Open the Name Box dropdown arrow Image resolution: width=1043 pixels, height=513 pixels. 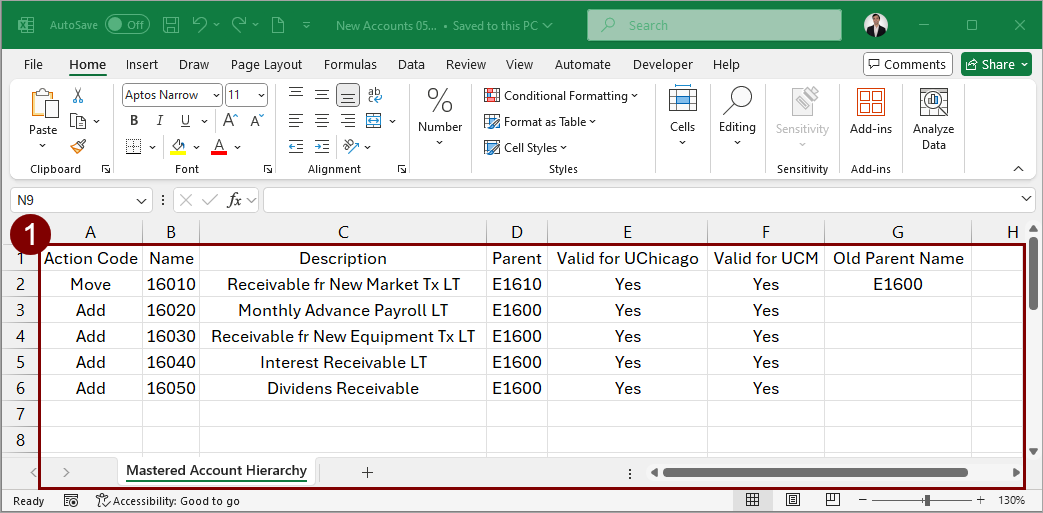tap(141, 200)
